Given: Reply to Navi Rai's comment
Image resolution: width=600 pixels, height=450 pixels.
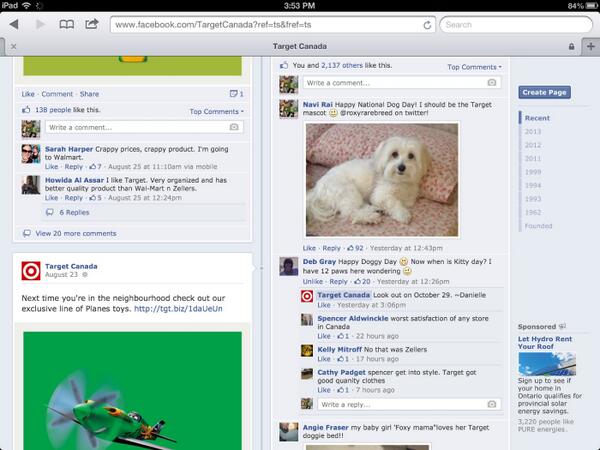Looking at the screenshot, I should tap(331, 248).
